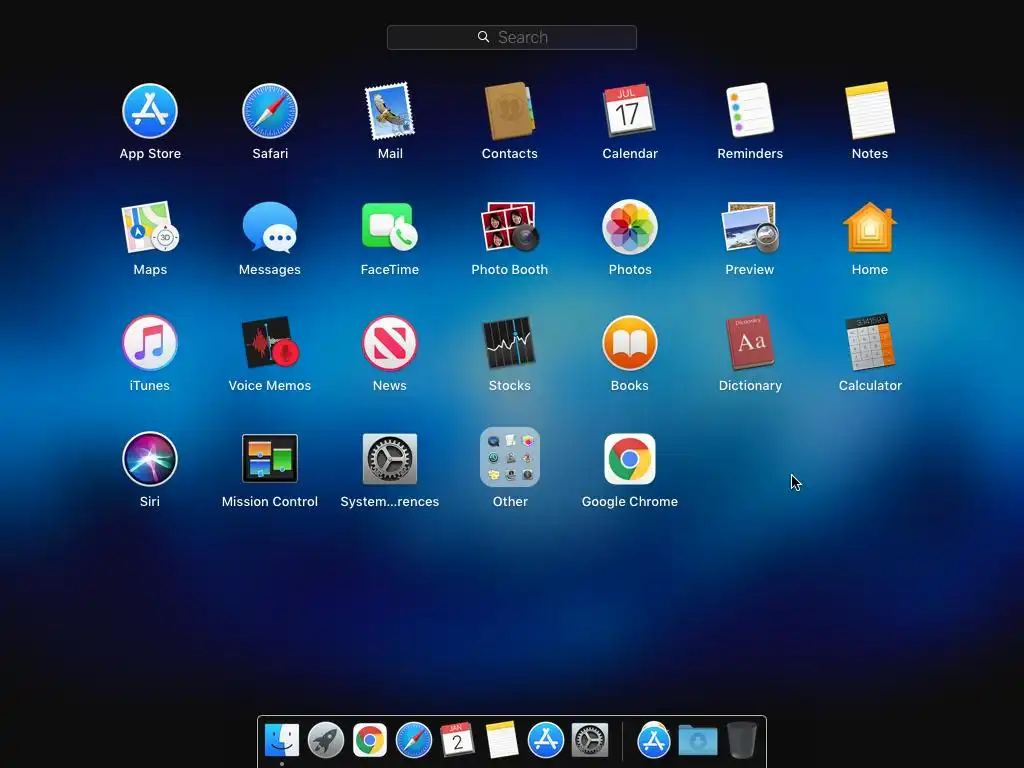Viewport: 1024px width, 768px height.
Task: Open iTunes
Action: tap(150, 343)
